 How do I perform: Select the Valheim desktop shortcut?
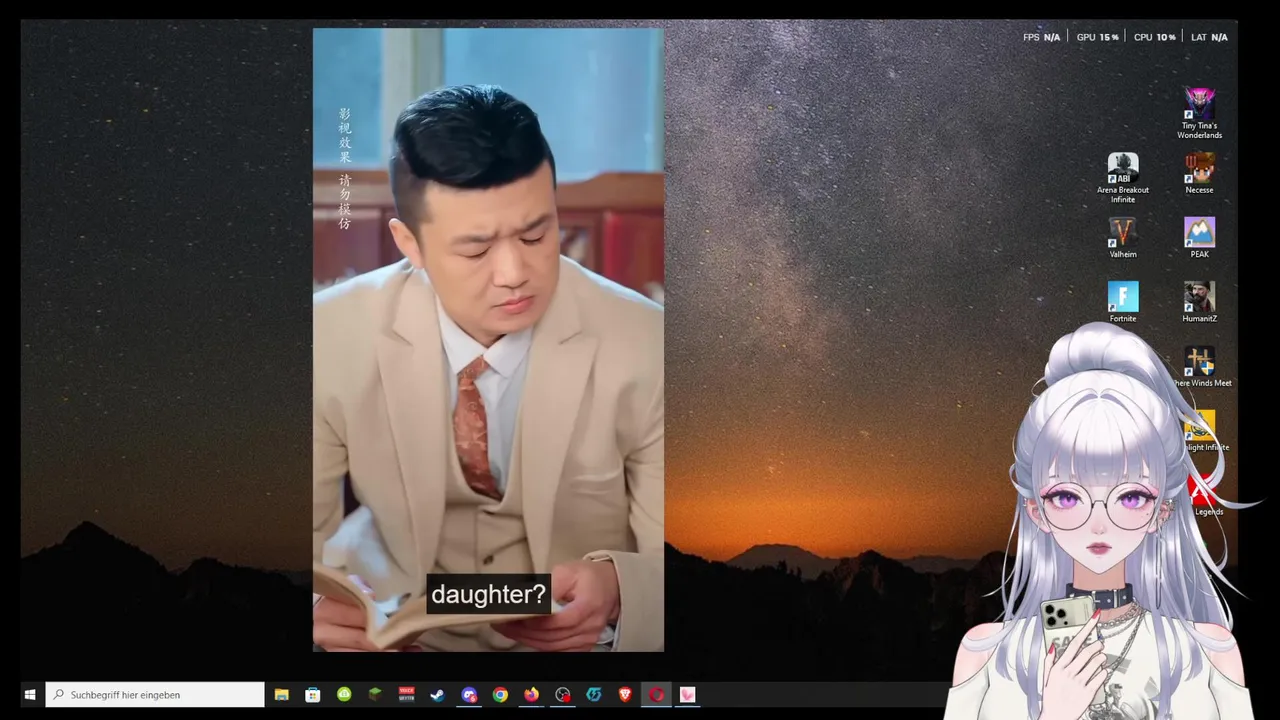click(1123, 238)
